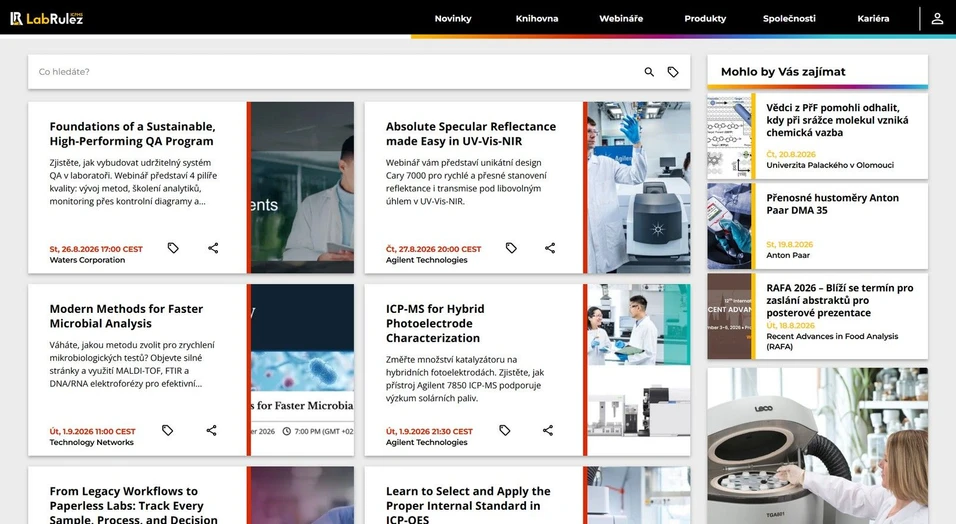Open the Faster Microbial Analysis card image

click(x=302, y=370)
